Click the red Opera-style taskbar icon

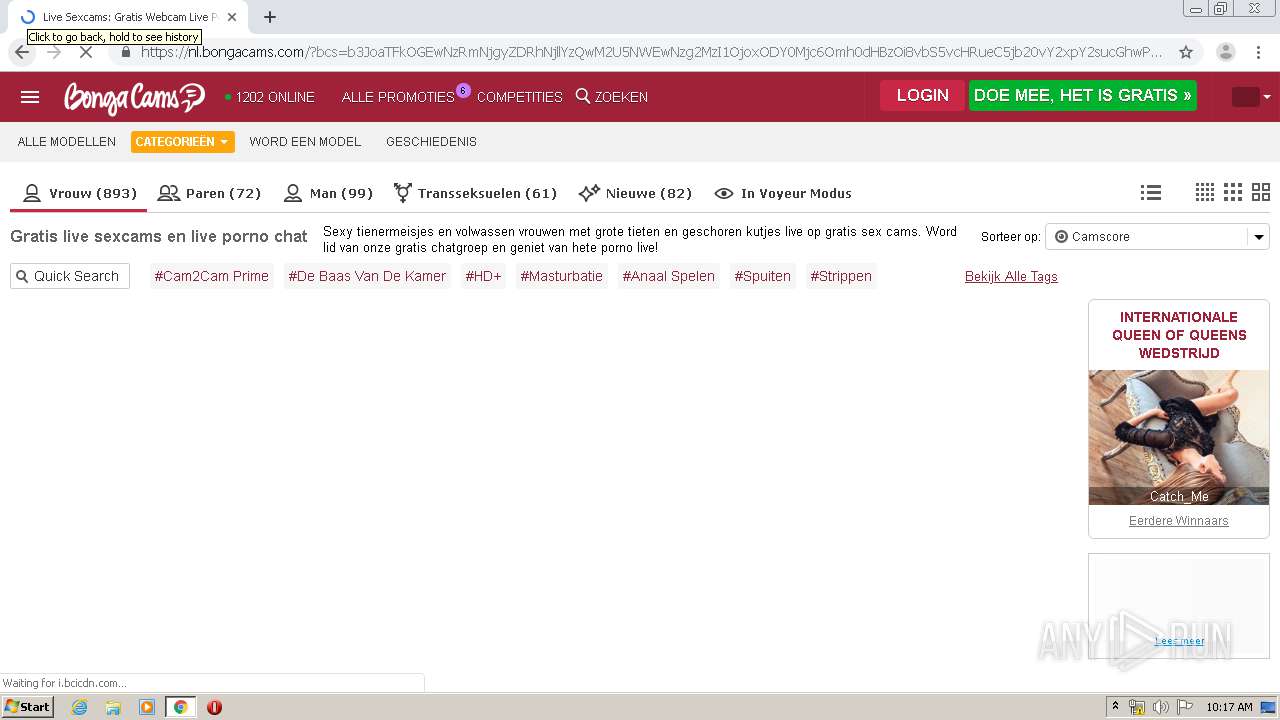click(x=214, y=707)
